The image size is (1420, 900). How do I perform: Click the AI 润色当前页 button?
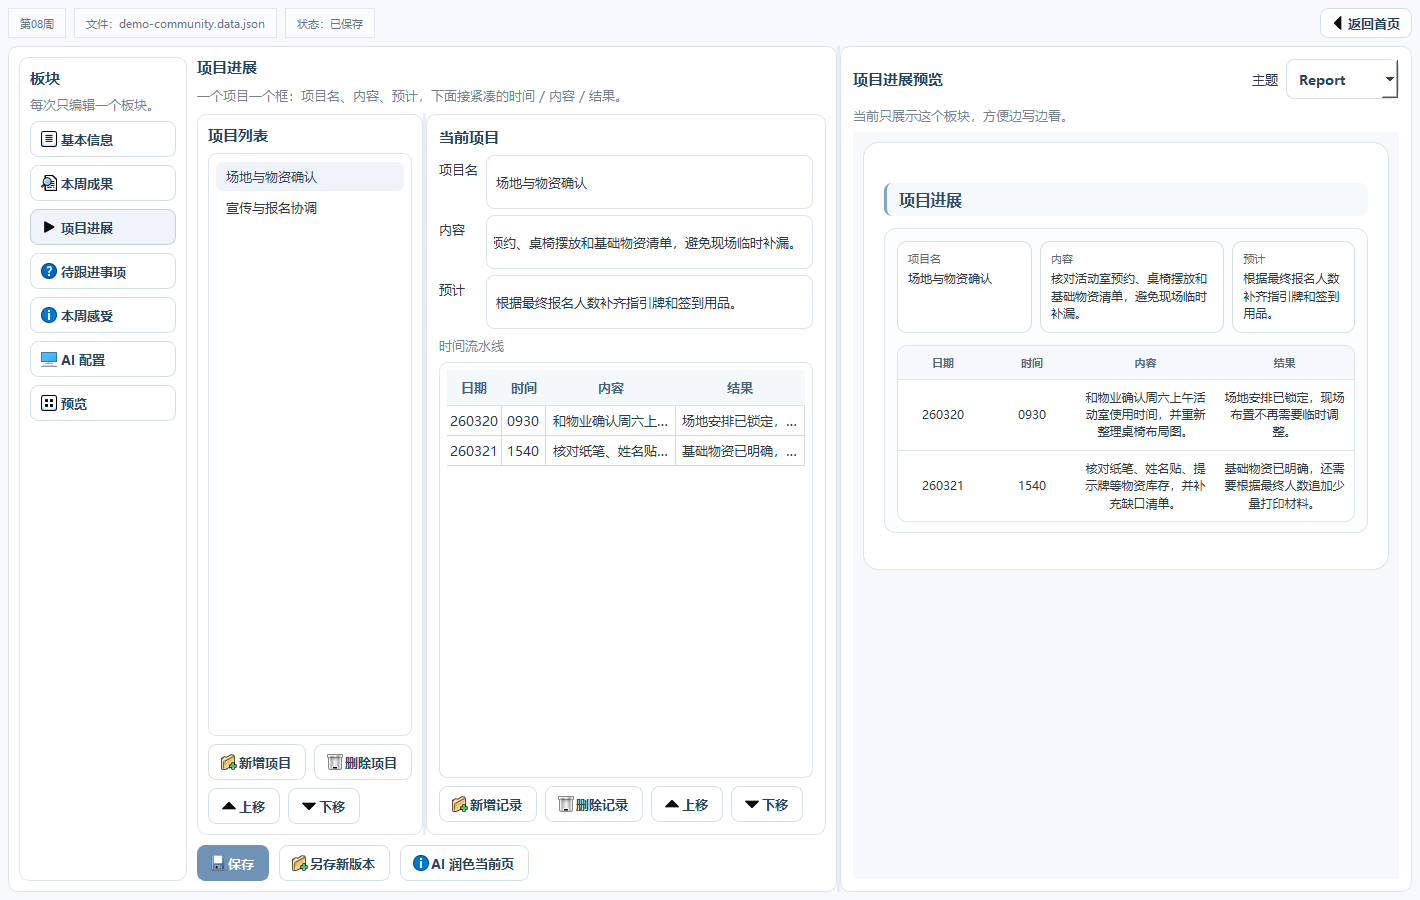464,863
